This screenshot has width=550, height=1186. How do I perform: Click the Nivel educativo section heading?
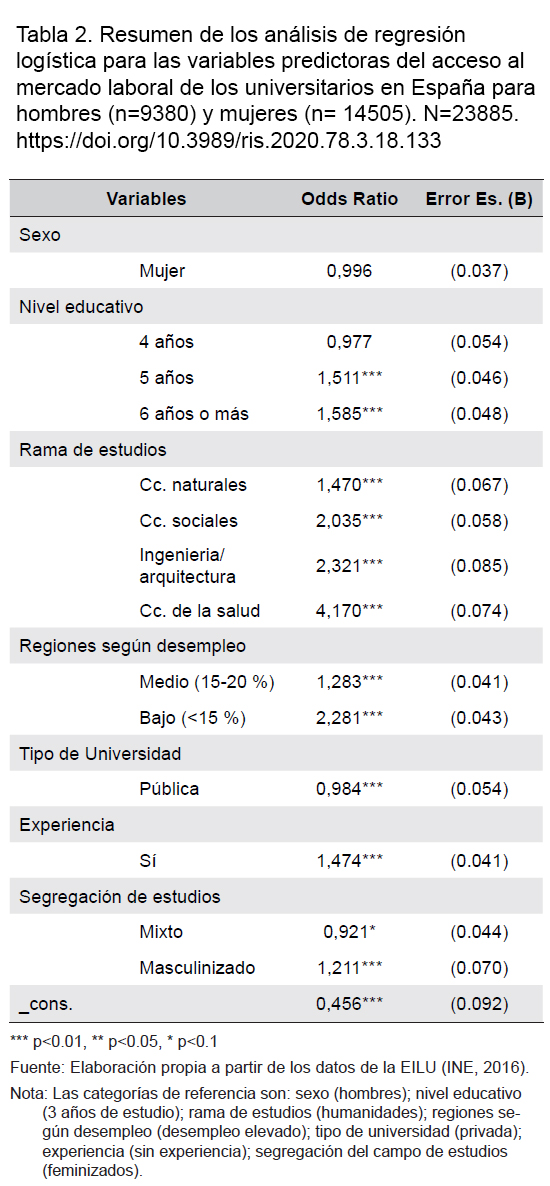click(81, 306)
